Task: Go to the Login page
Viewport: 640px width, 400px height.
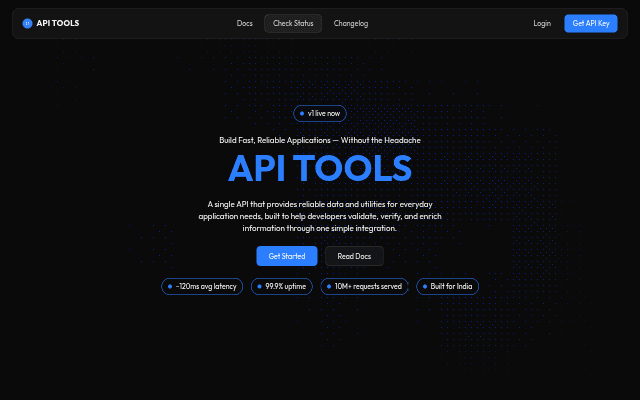Action: click(x=542, y=23)
